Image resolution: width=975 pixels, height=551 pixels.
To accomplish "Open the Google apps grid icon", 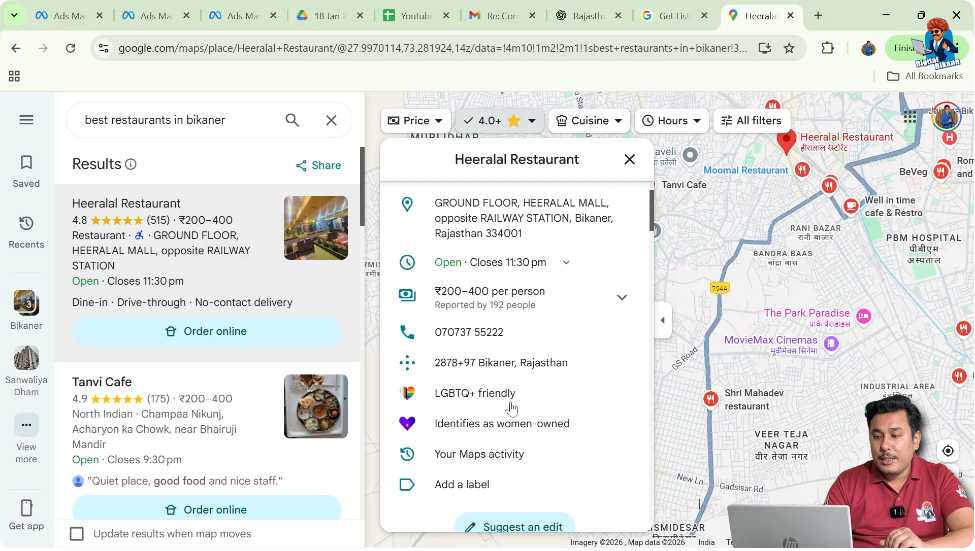I will 910,118.
